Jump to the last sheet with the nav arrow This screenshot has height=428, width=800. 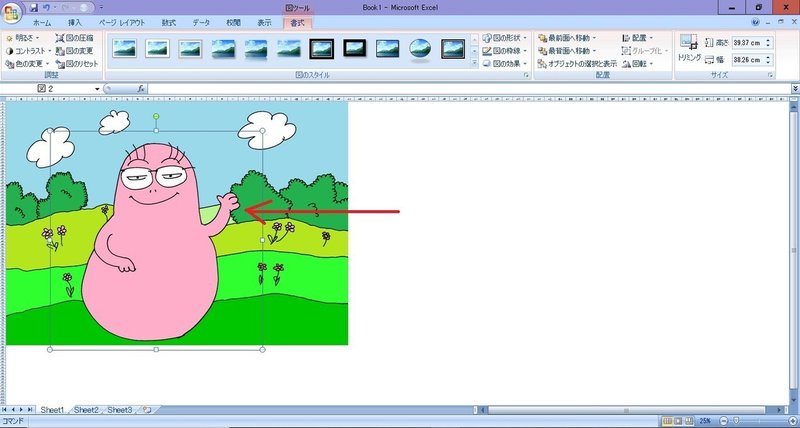pos(31,410)
